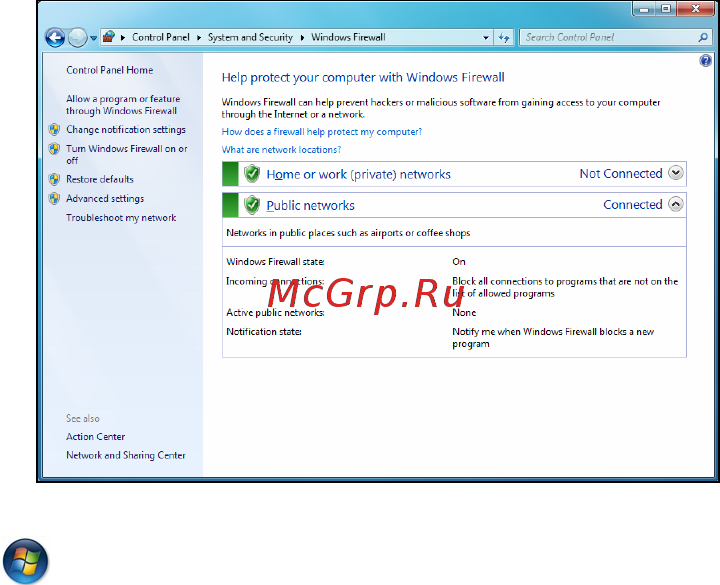Go back with the blue Back arrow
The height and width of the screenshot is (585, 720).
[x=55, y=38]
